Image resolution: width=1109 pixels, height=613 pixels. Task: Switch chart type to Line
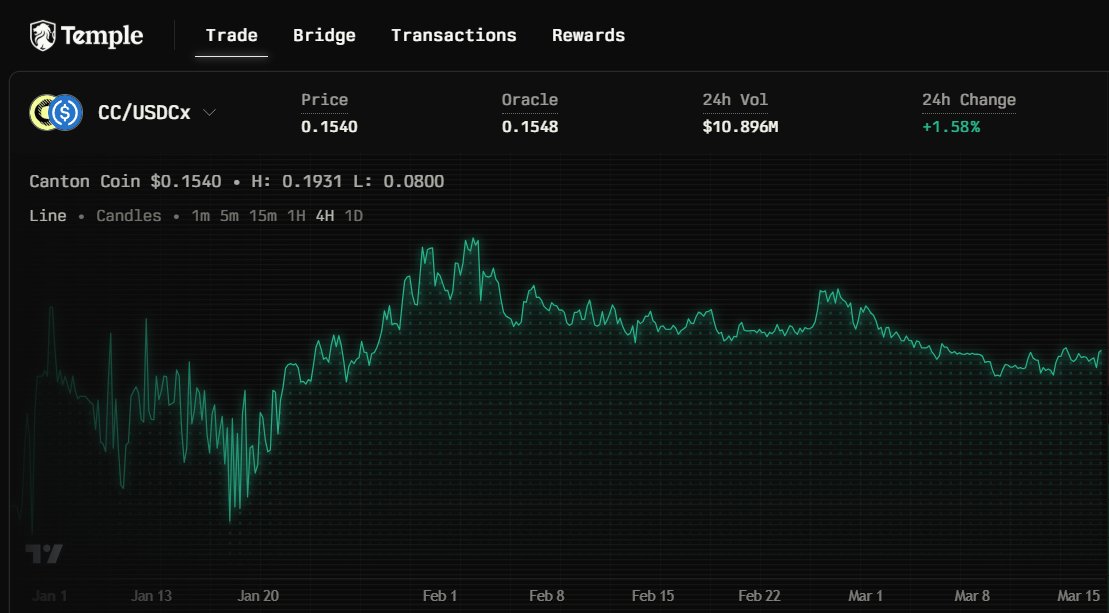coord(47,216)
